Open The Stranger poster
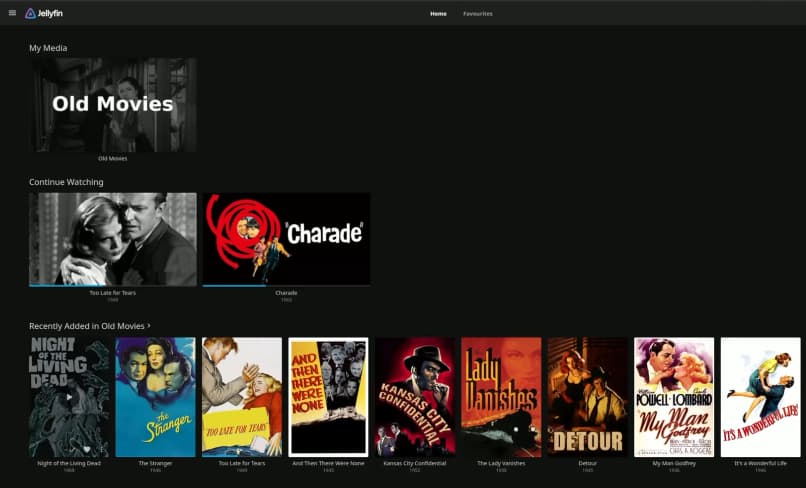This screenshot has height=488, width=806. pos(156,397)
